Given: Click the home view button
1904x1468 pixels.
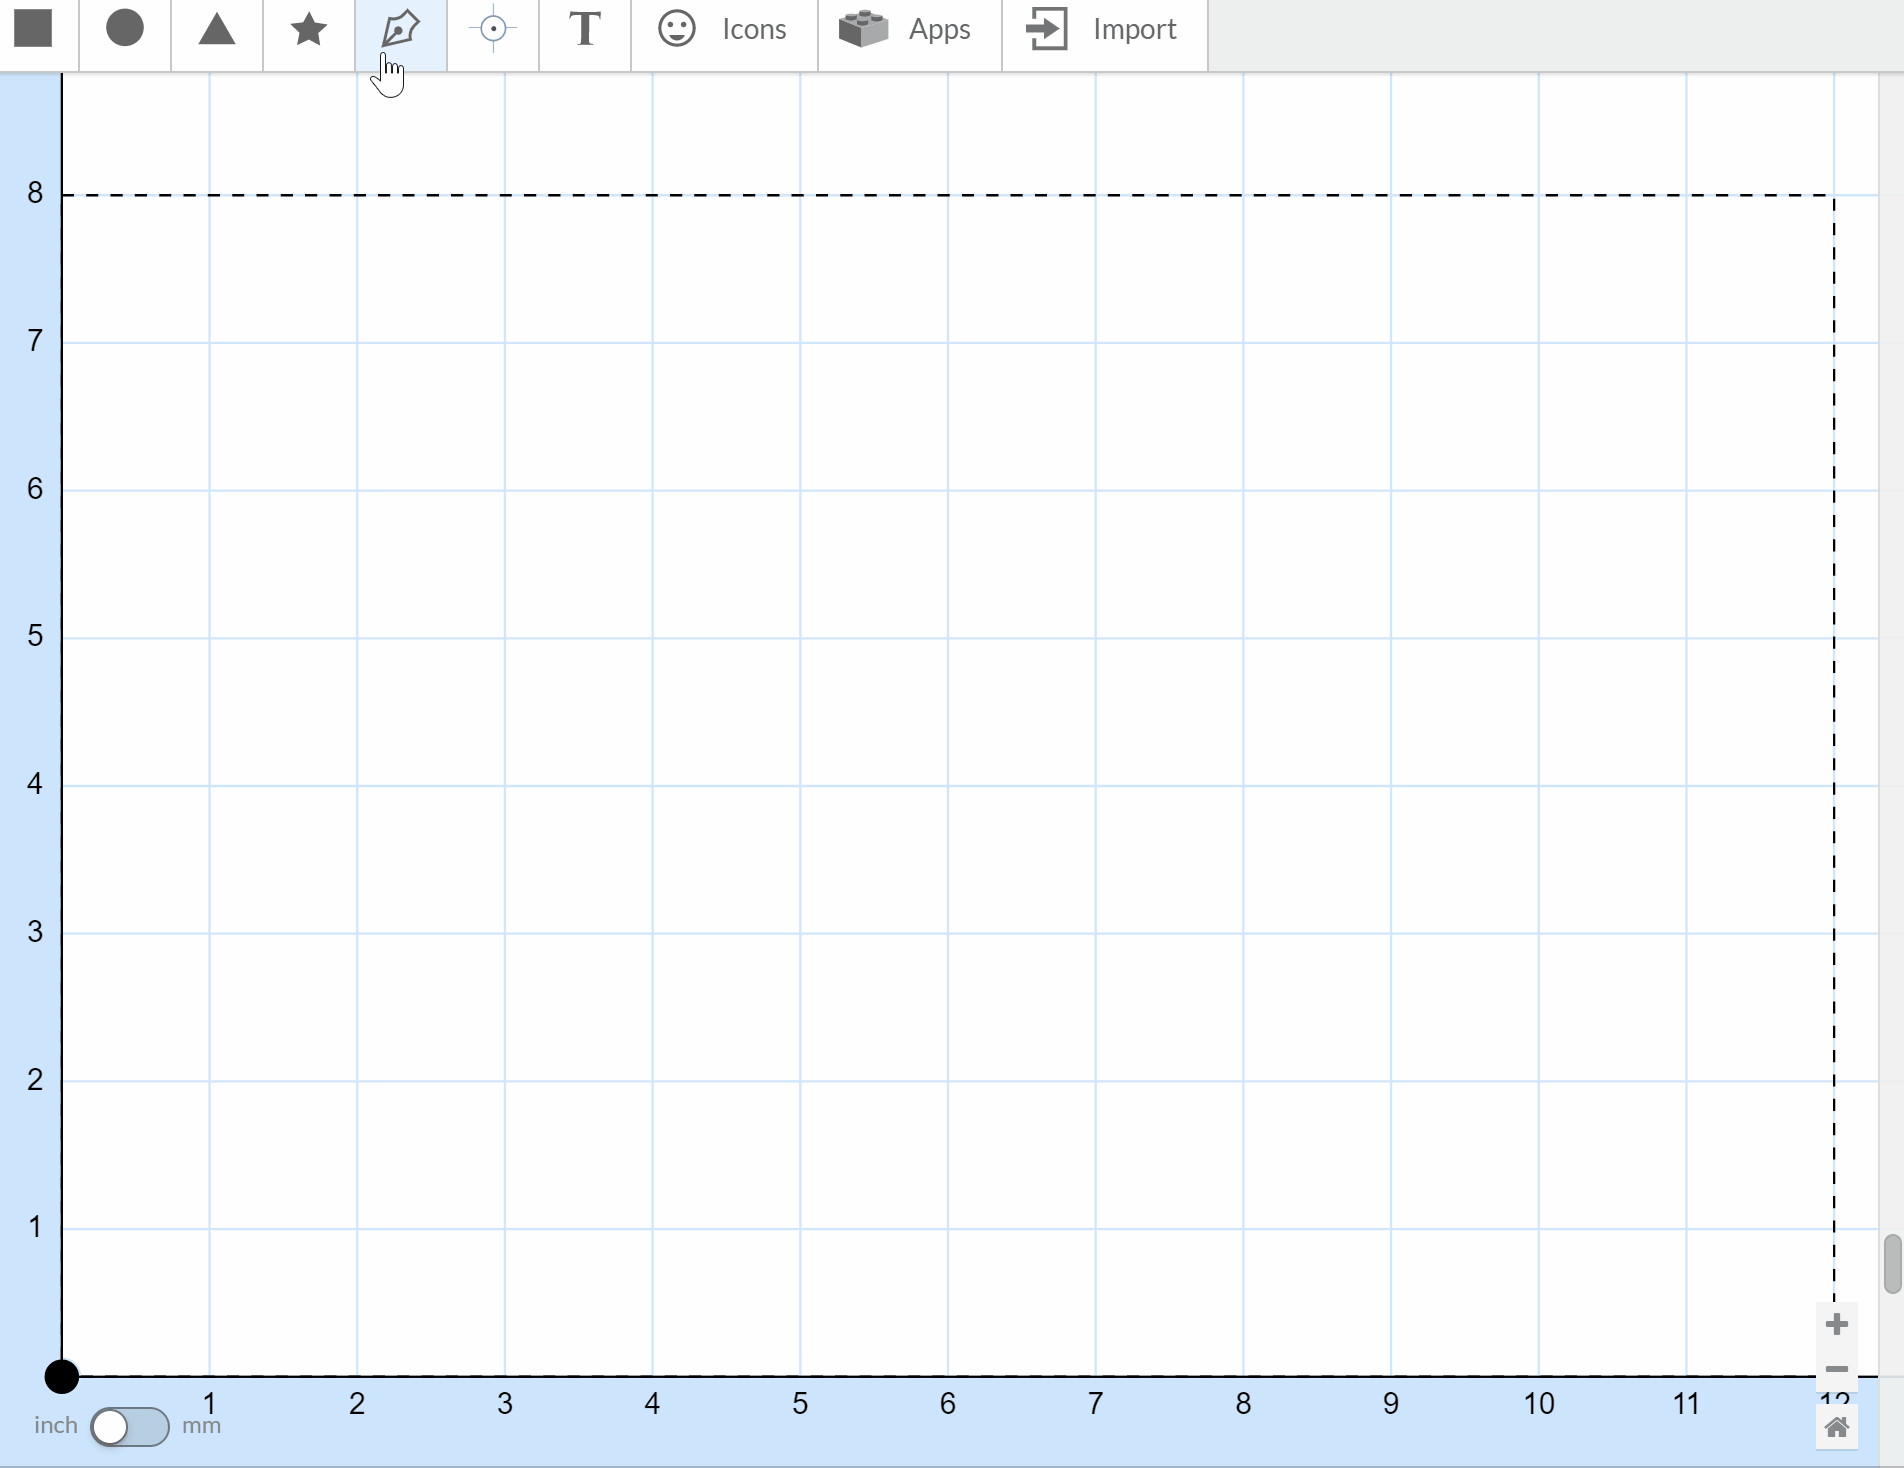Looking at the screenshot, I should click(x=1837, y=1427).
